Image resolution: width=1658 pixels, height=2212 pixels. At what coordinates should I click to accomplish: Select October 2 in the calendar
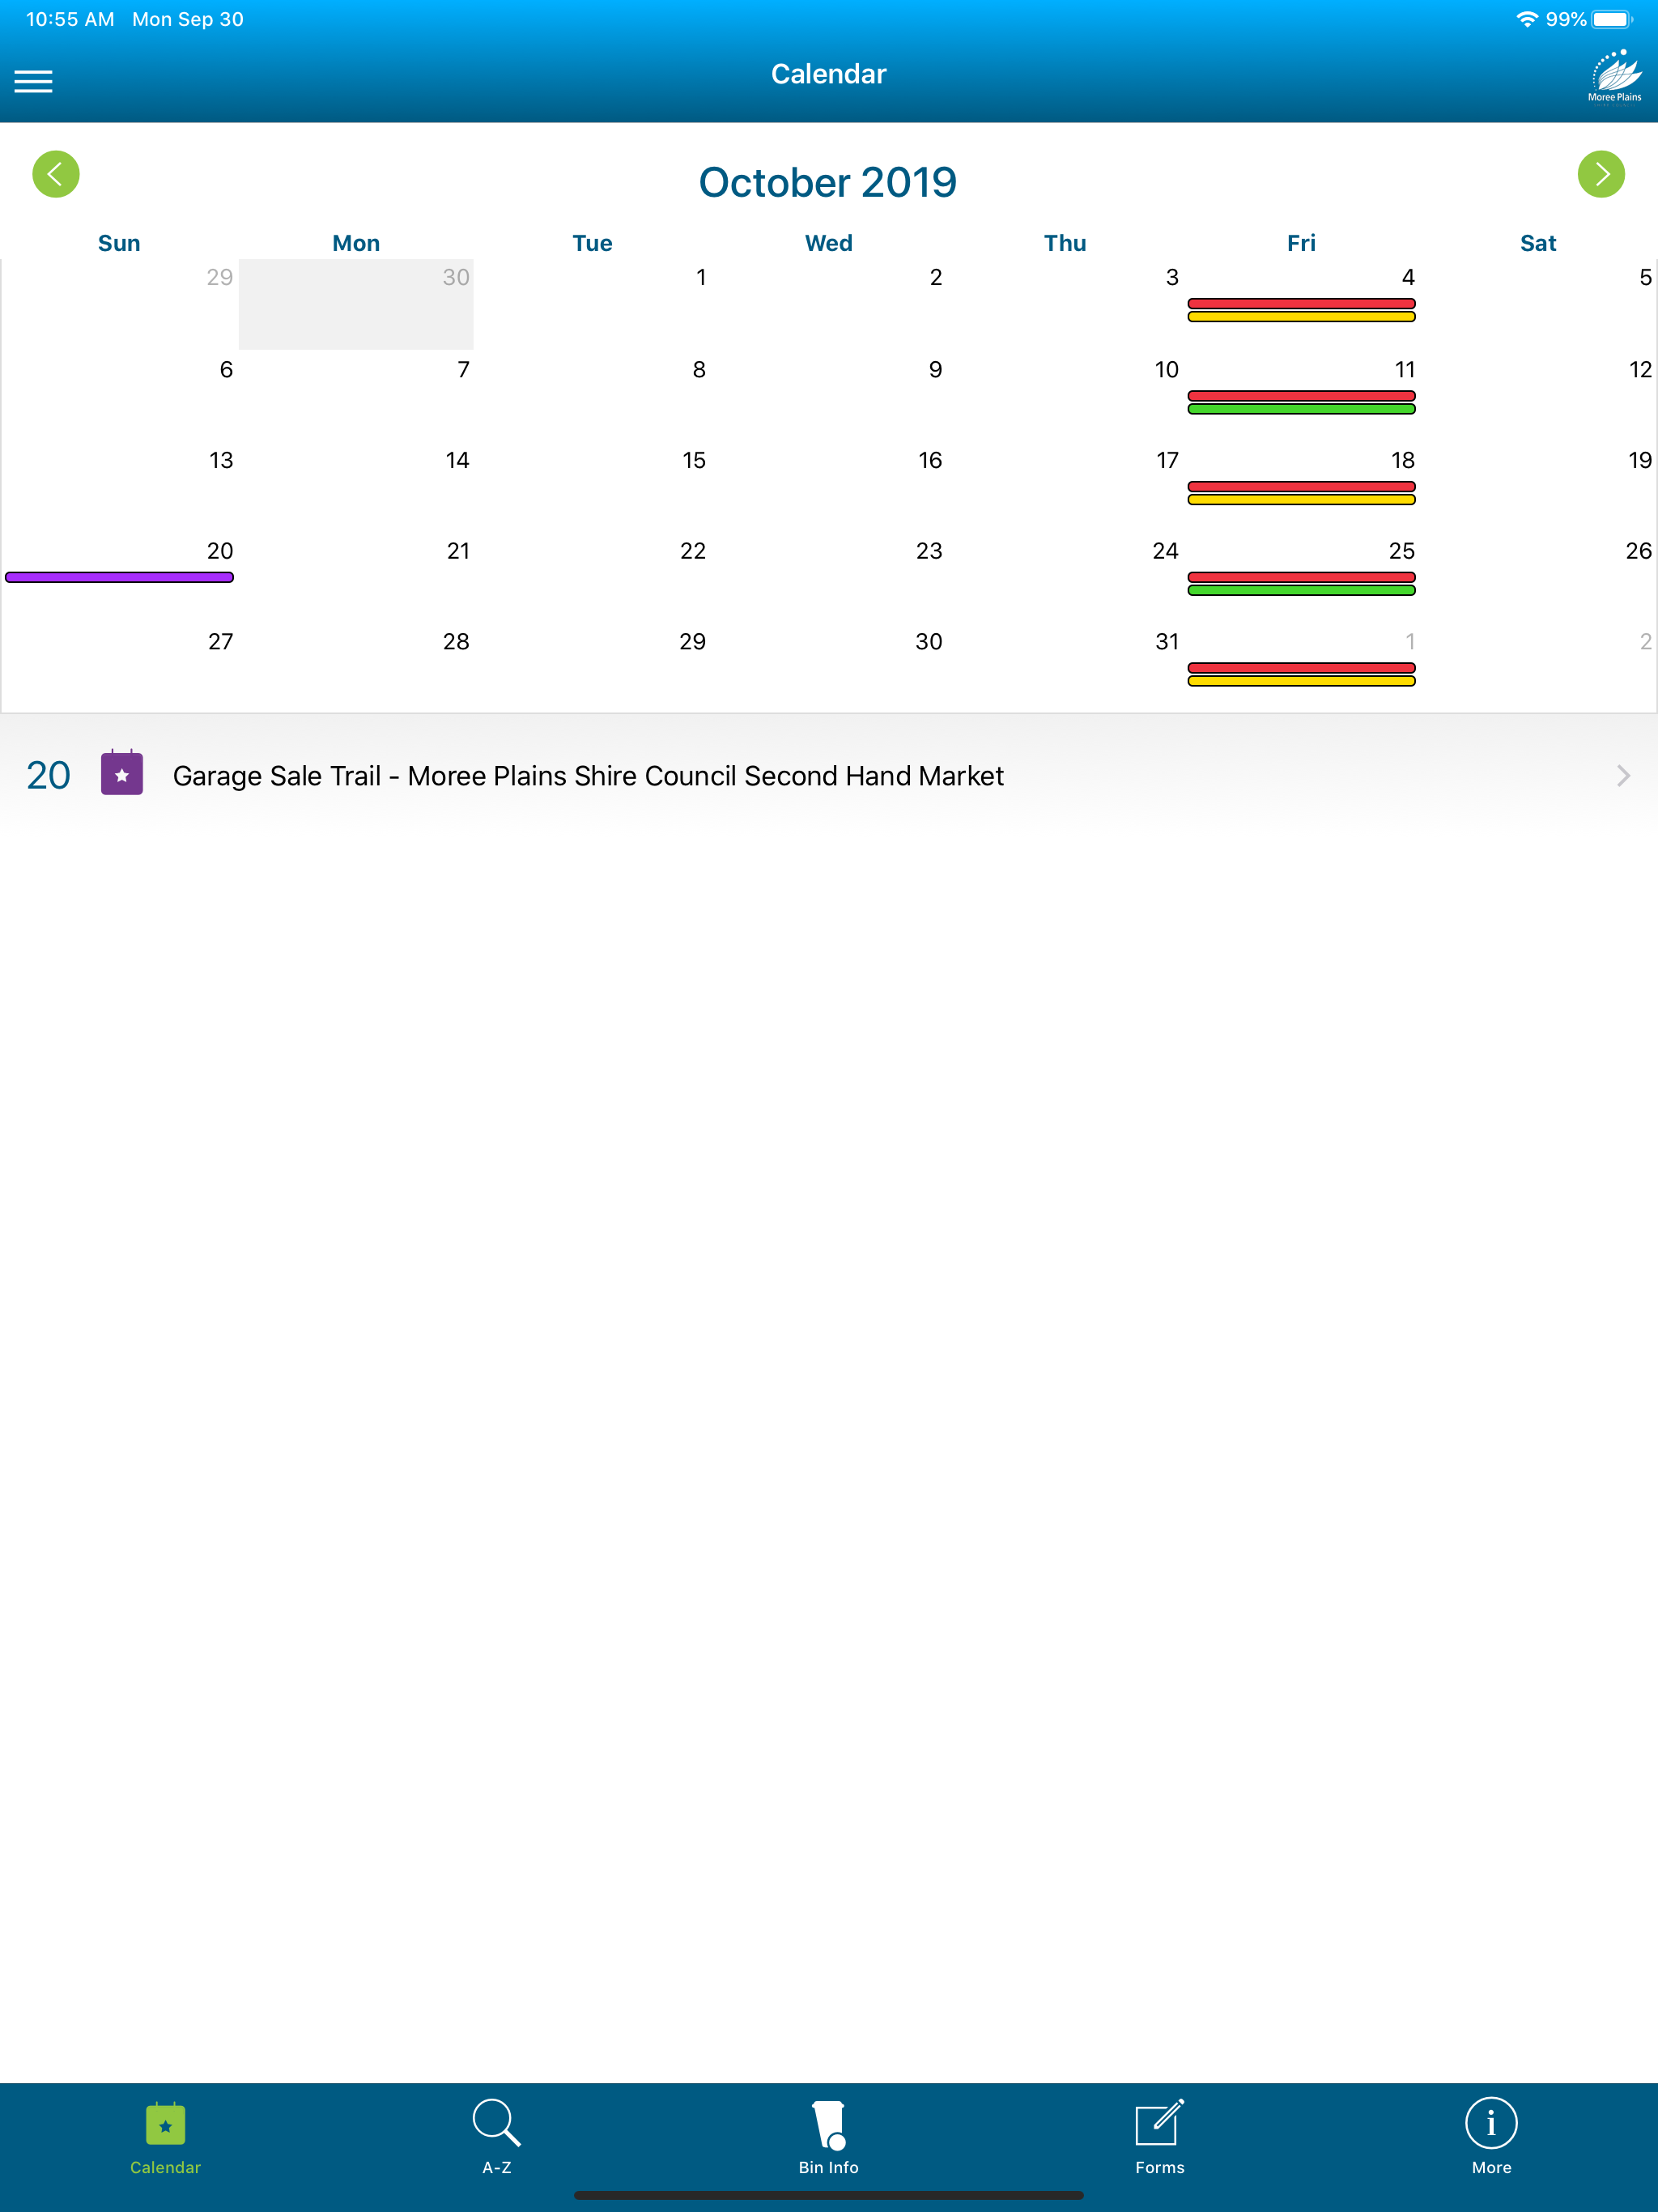coord(829,304)
